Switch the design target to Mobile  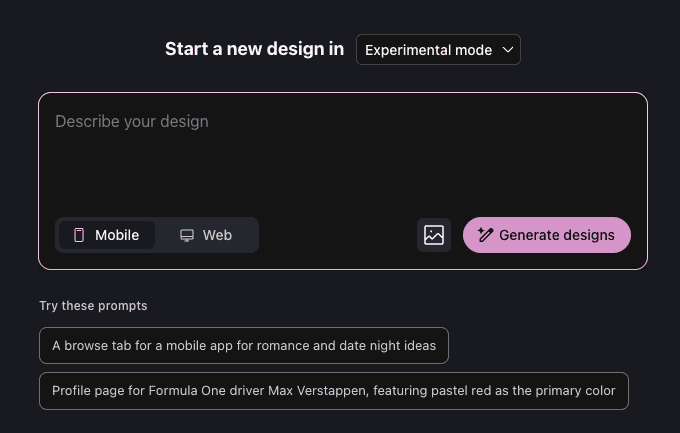(107, 235)
